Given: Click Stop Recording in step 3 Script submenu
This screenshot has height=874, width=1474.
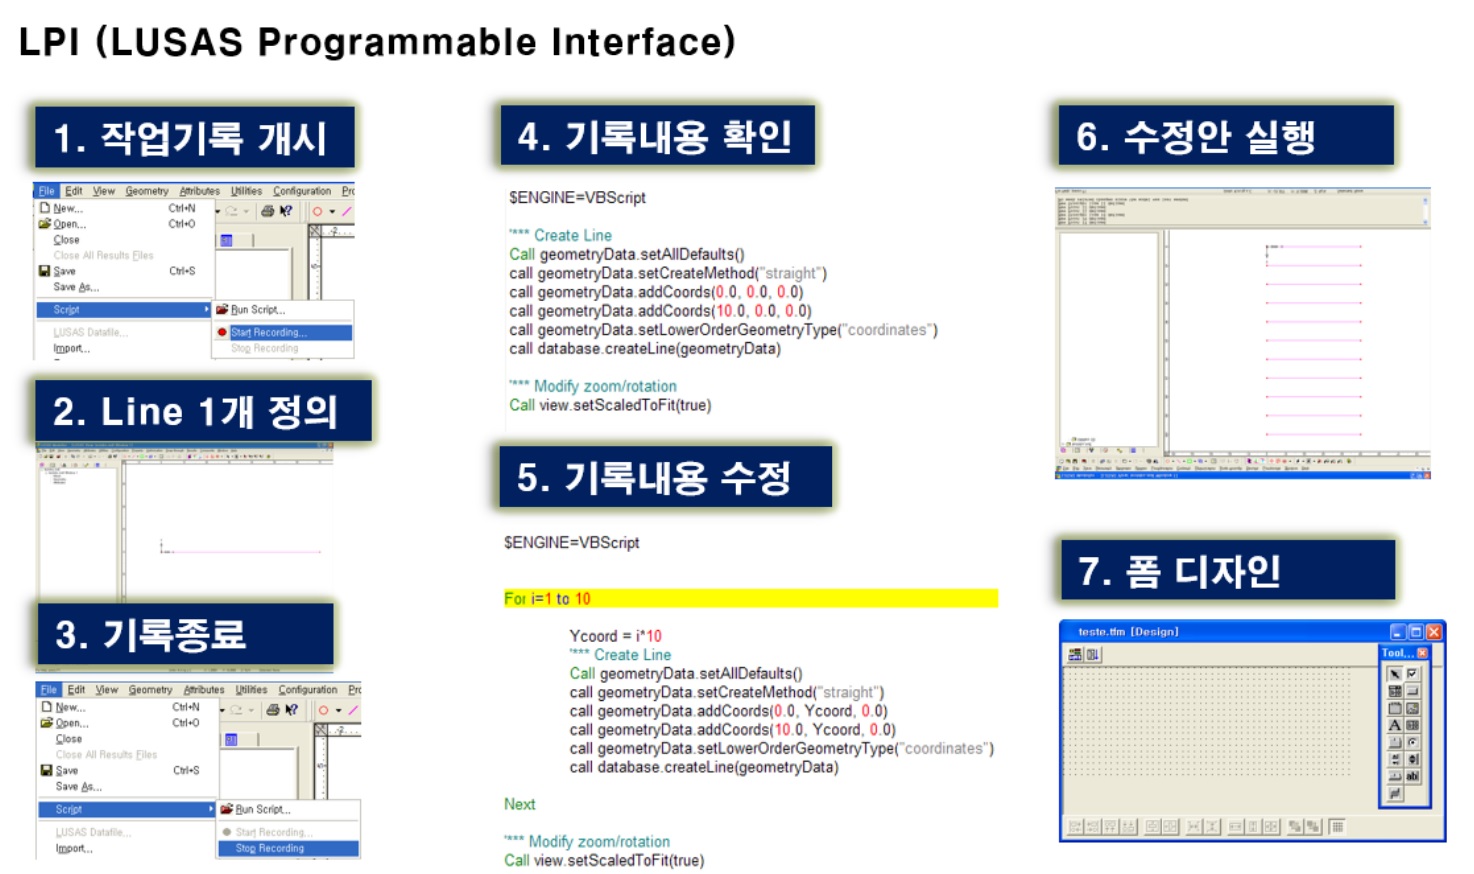Looking at the screenshot, I should [270, 848].
